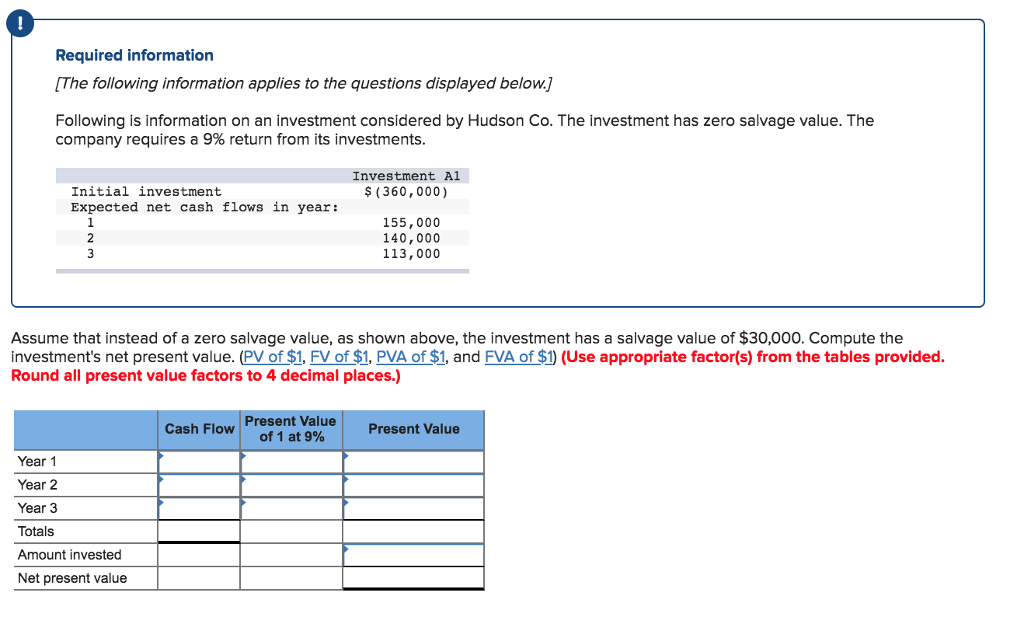Click Year 1 Cash Flow input field
The image size is (1024, 617).
[198, 461]
